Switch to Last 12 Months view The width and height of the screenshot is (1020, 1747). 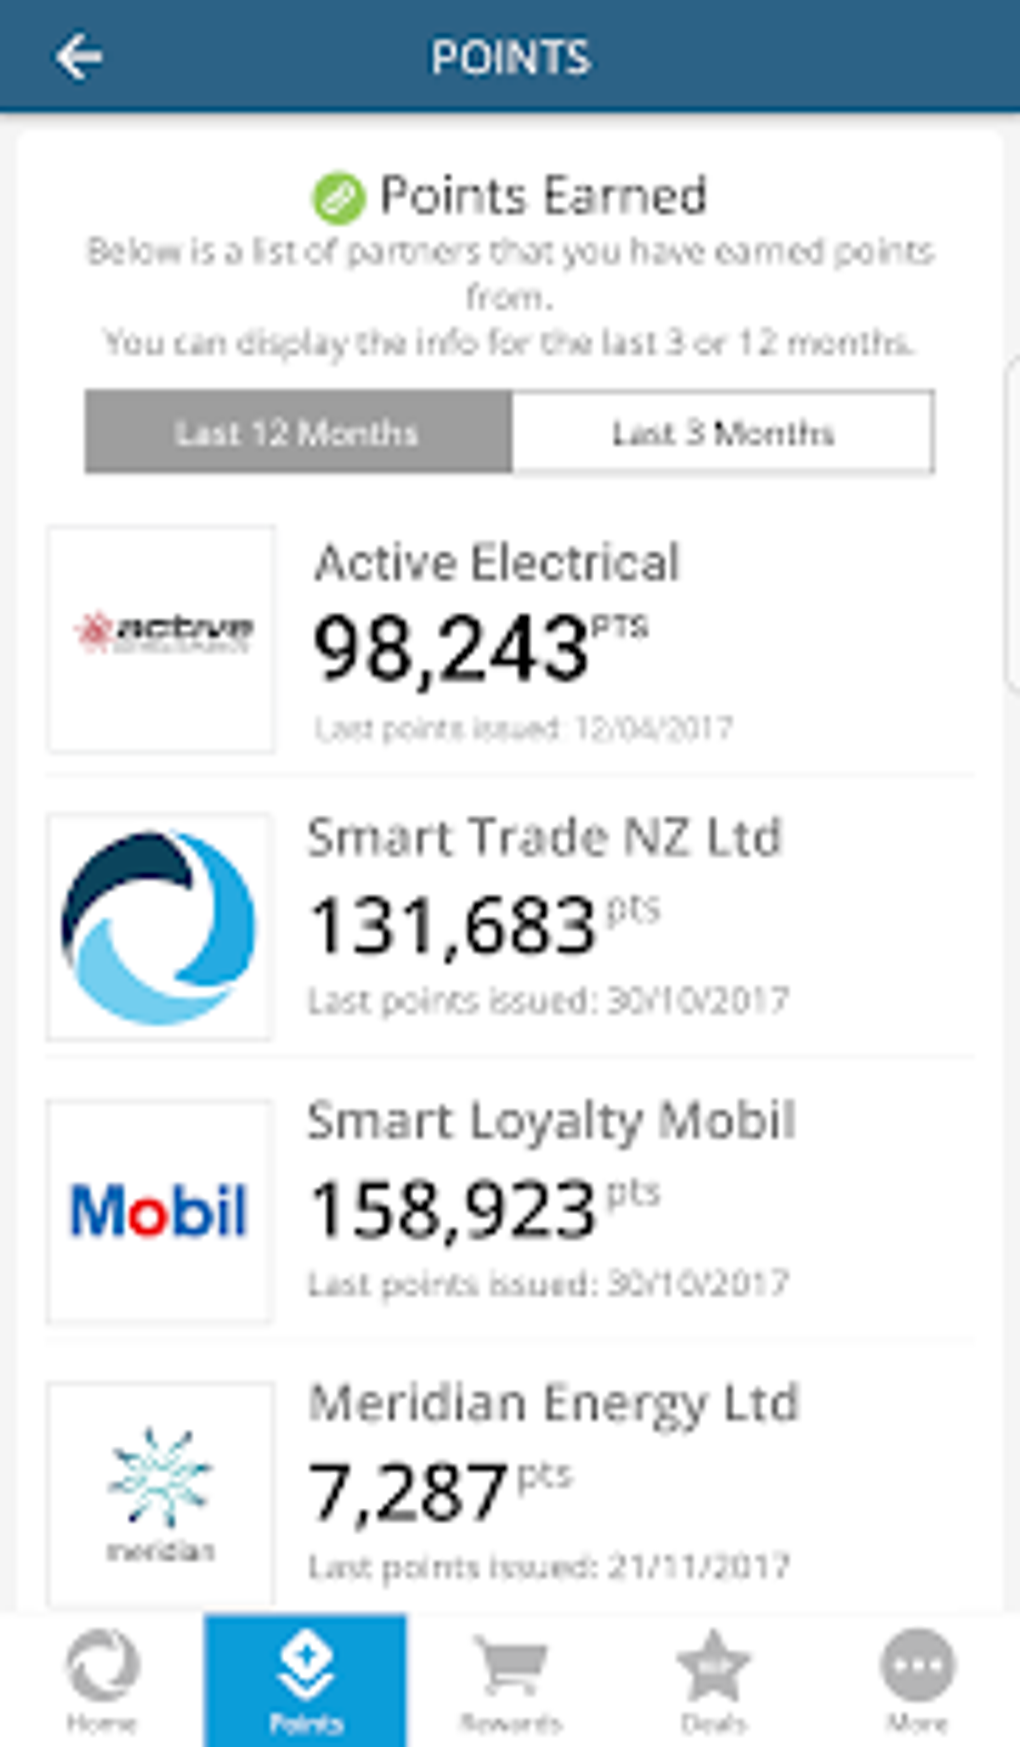(x=298, y=432)
